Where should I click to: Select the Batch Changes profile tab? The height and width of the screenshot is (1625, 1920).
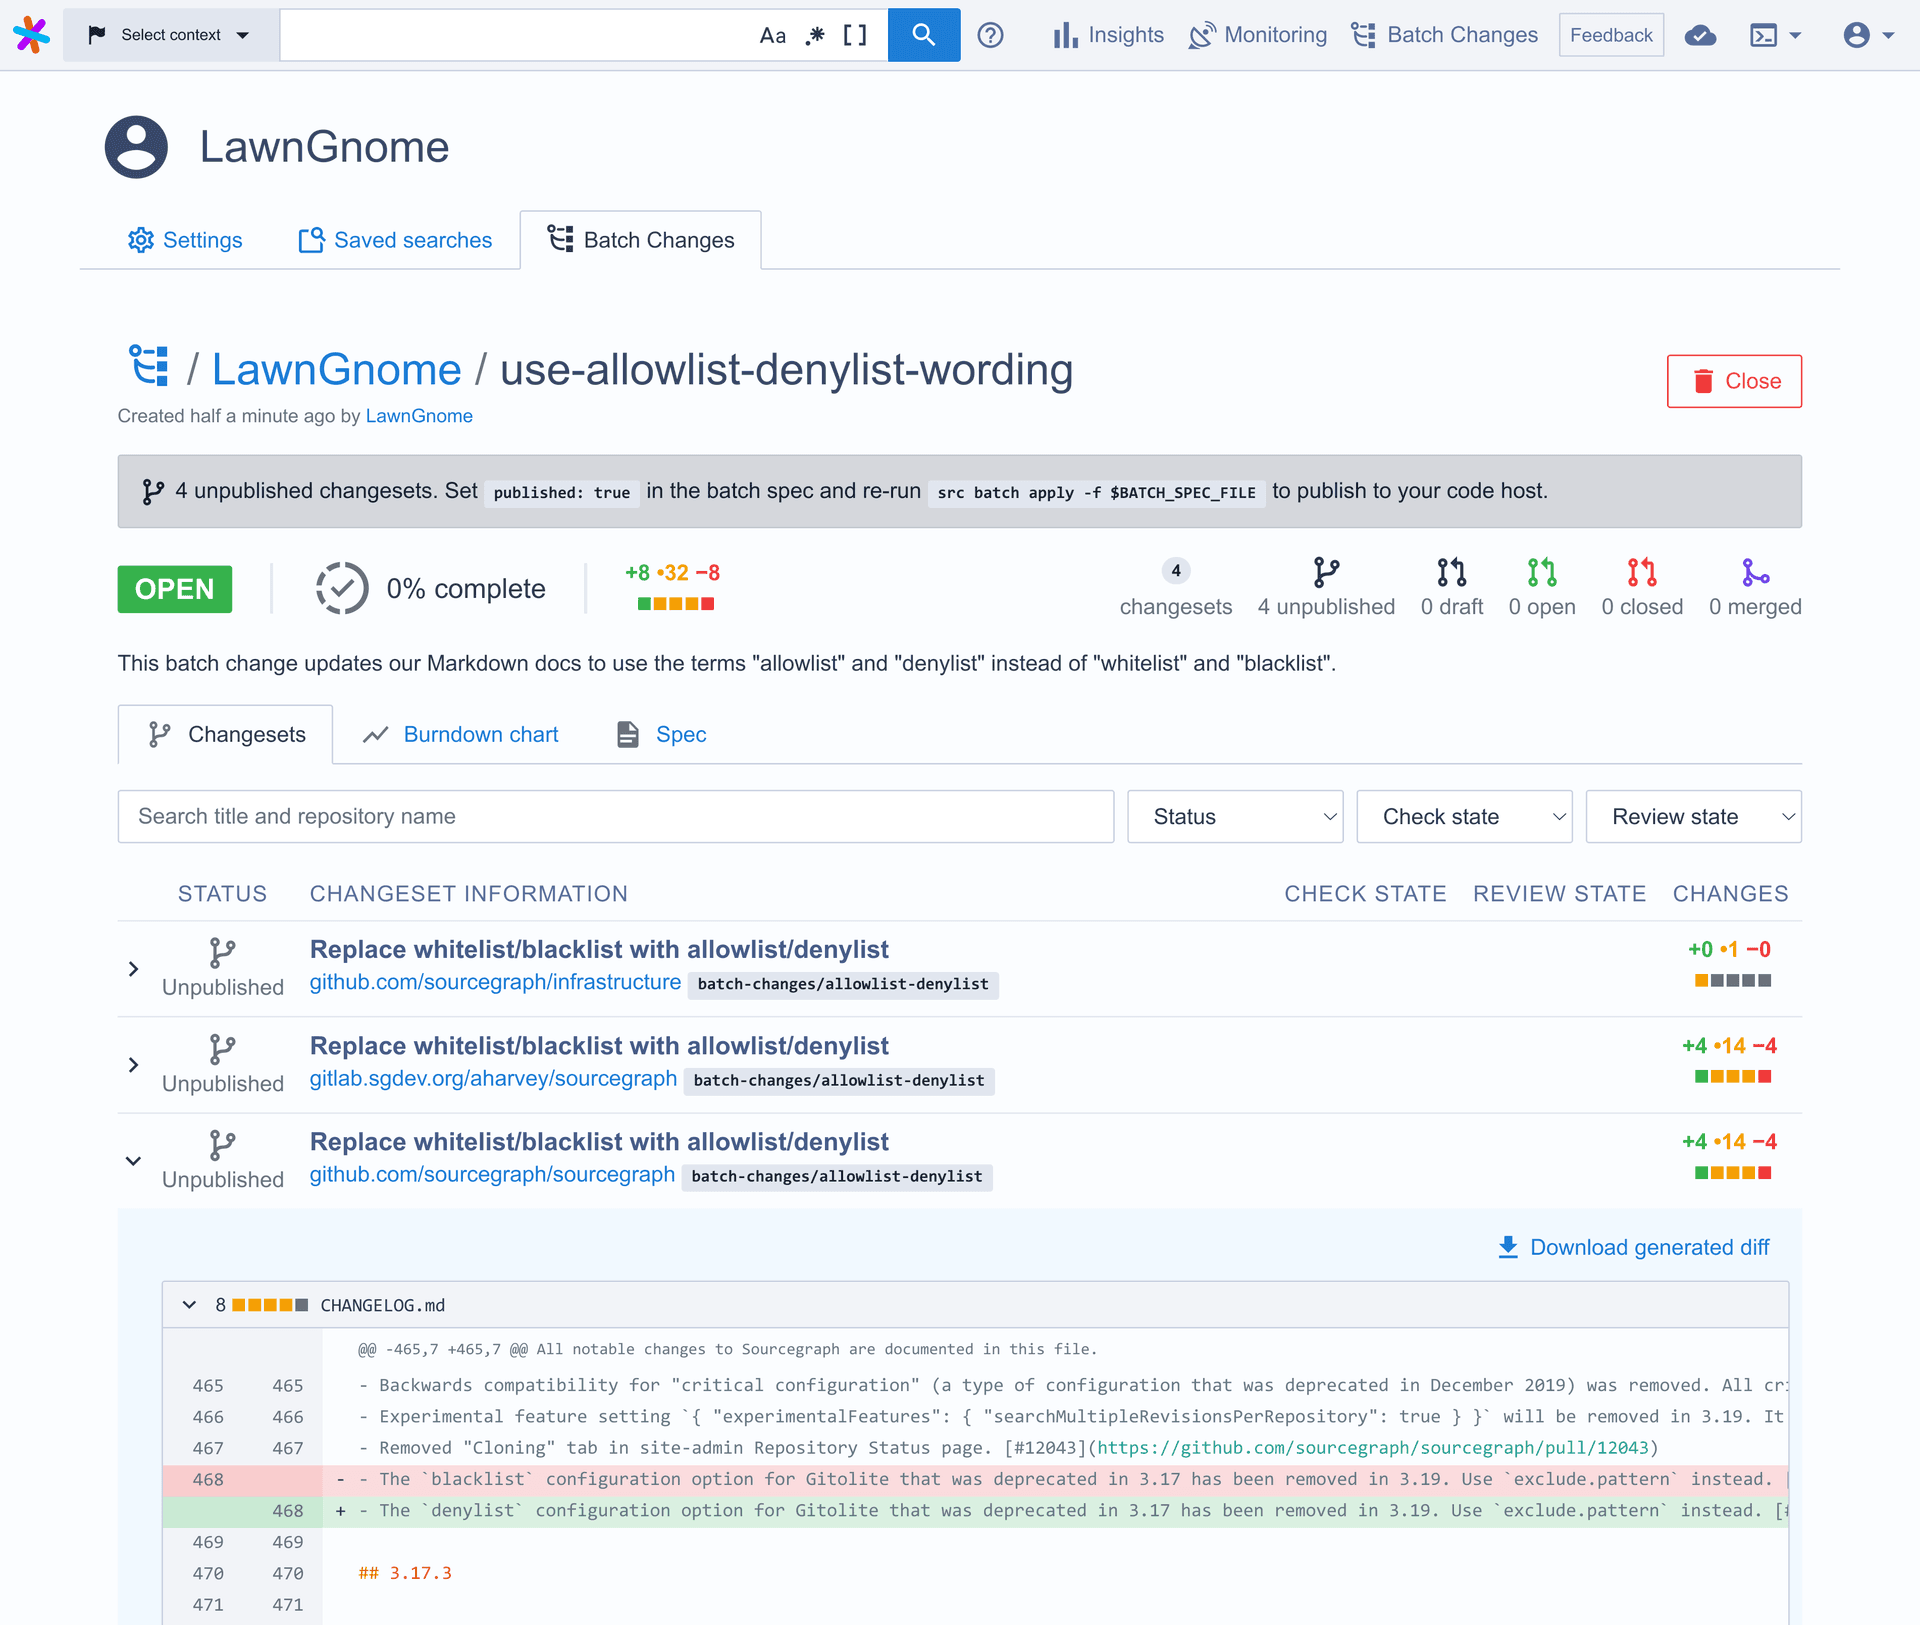pos(640,240)
